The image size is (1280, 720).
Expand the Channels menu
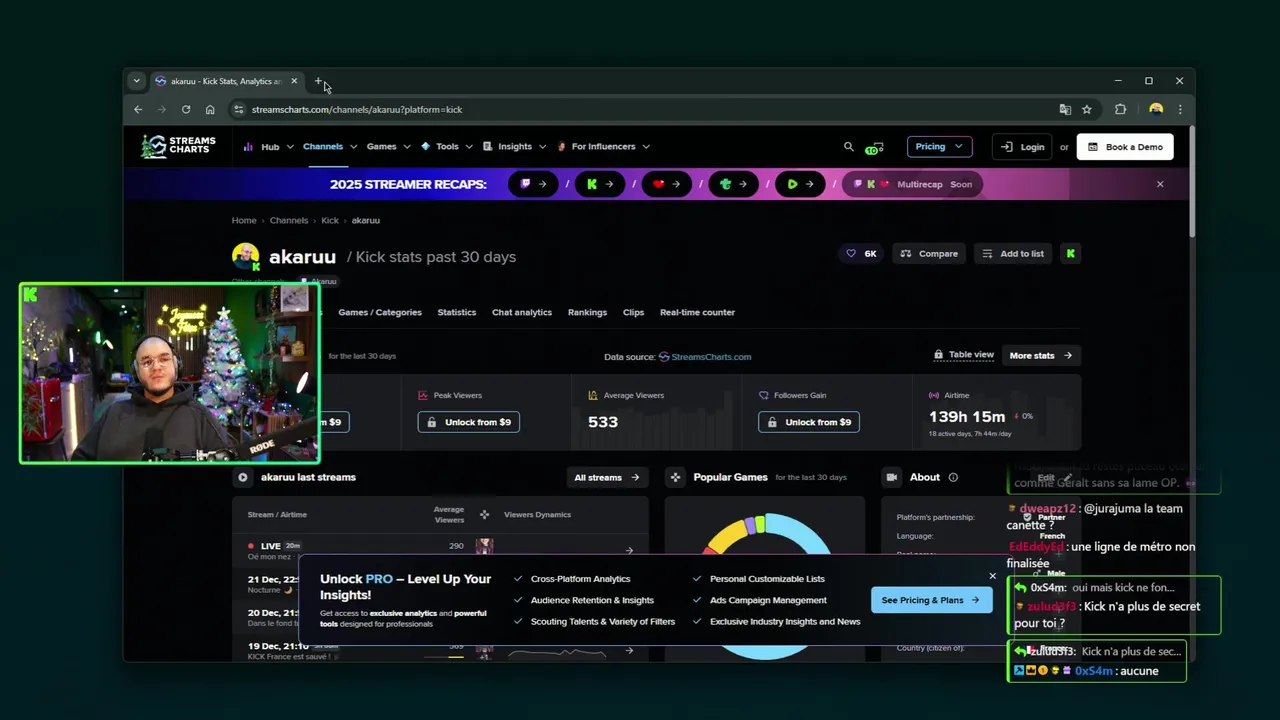coord(330,147)
